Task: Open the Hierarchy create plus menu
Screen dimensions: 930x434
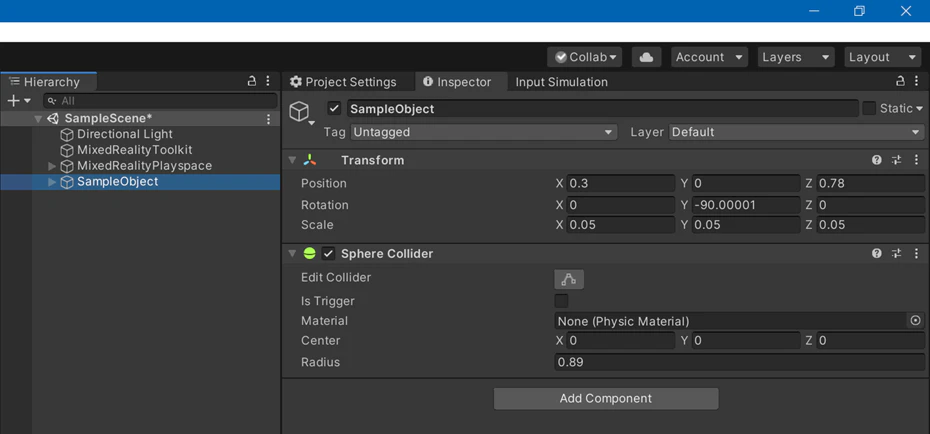Action: coord(18,101)
